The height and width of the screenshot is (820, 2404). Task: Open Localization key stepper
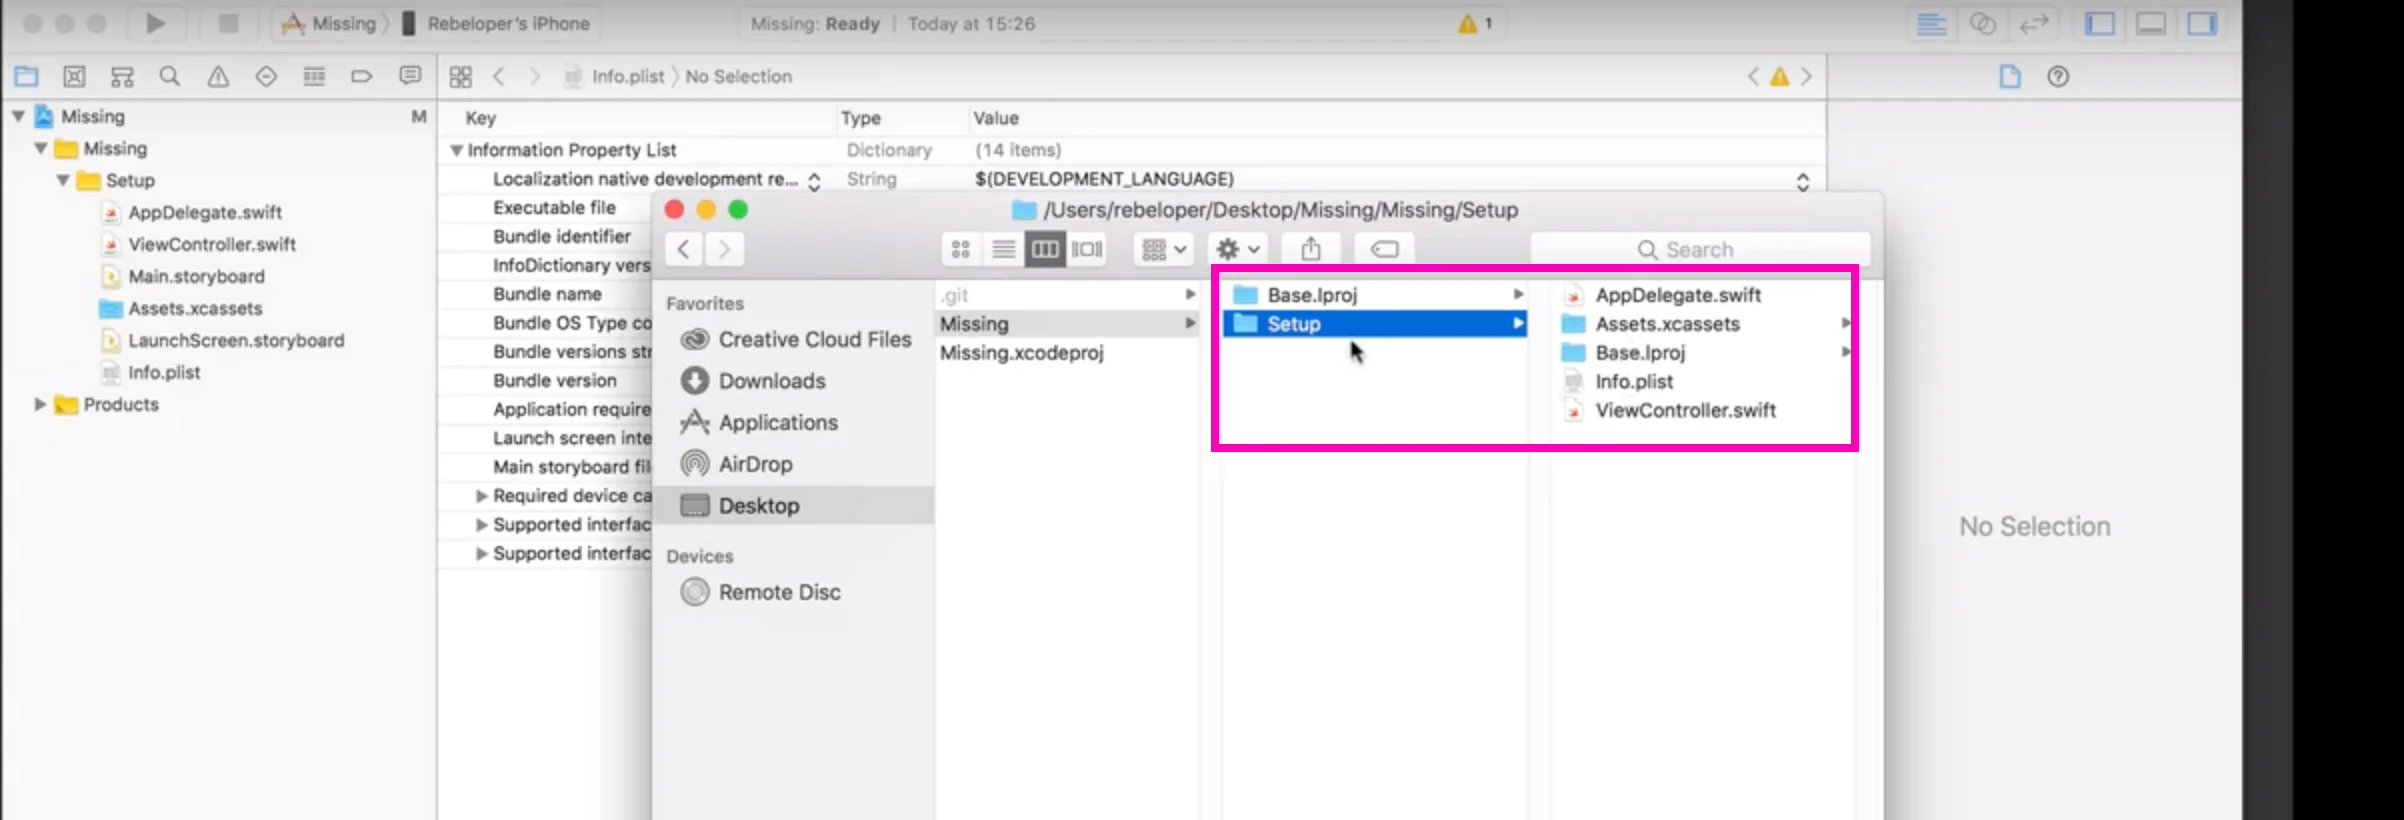pyautogui.click(x=814, y=180)
